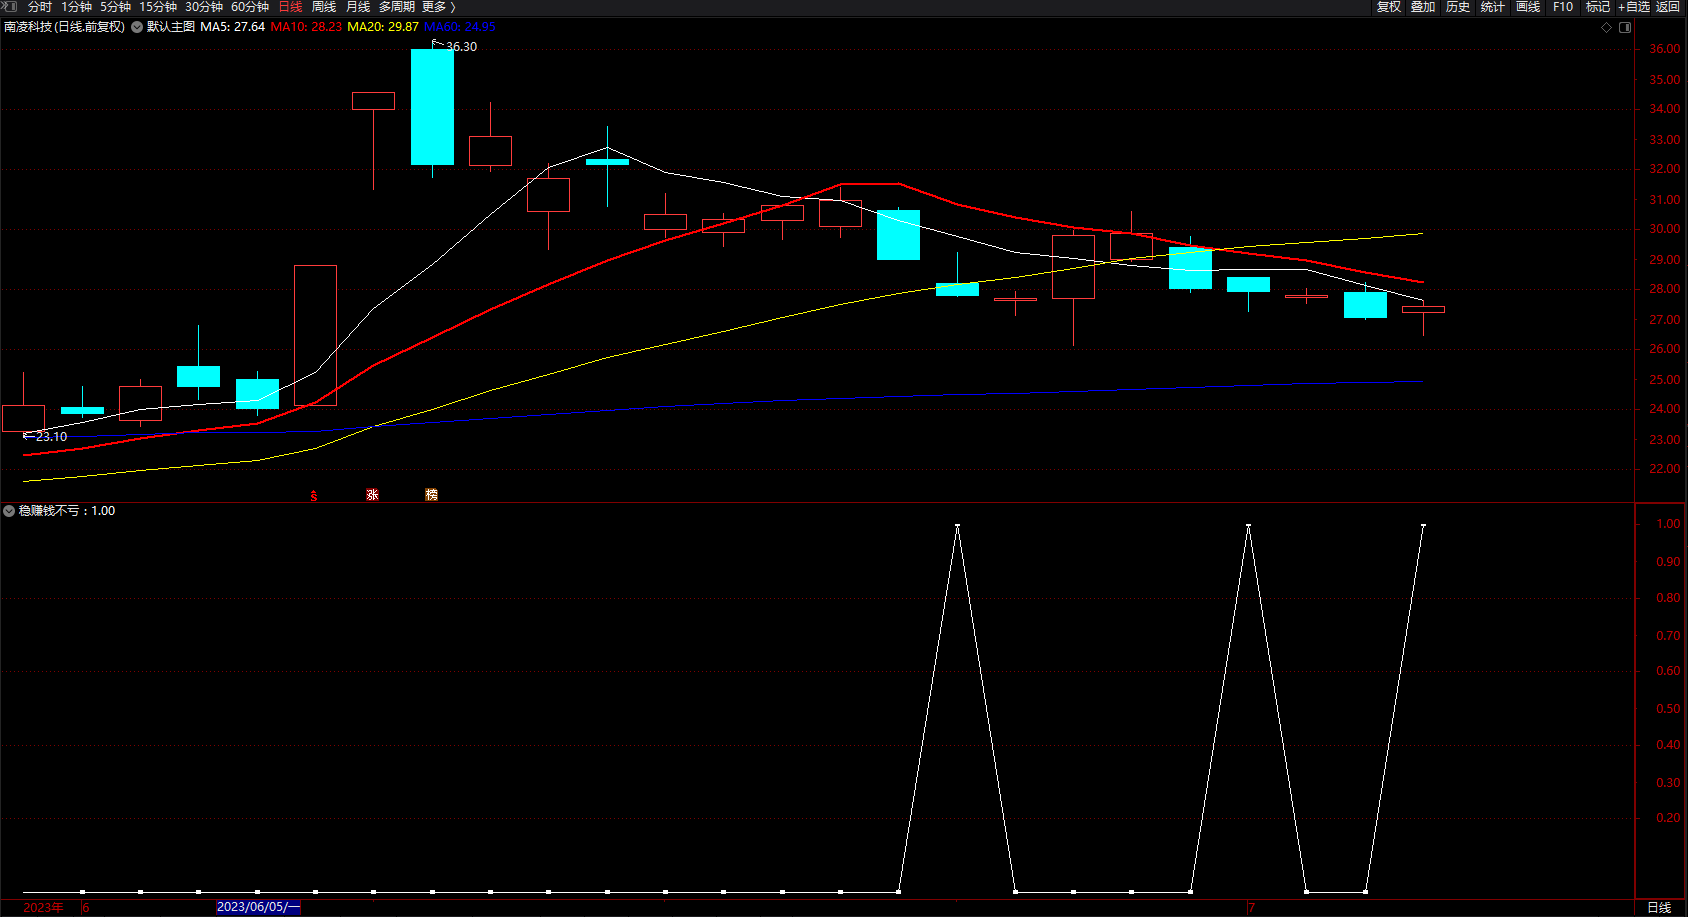Switch to 分时 intraday view
This screenshot has height=917, width=1688.
(40, 7)
